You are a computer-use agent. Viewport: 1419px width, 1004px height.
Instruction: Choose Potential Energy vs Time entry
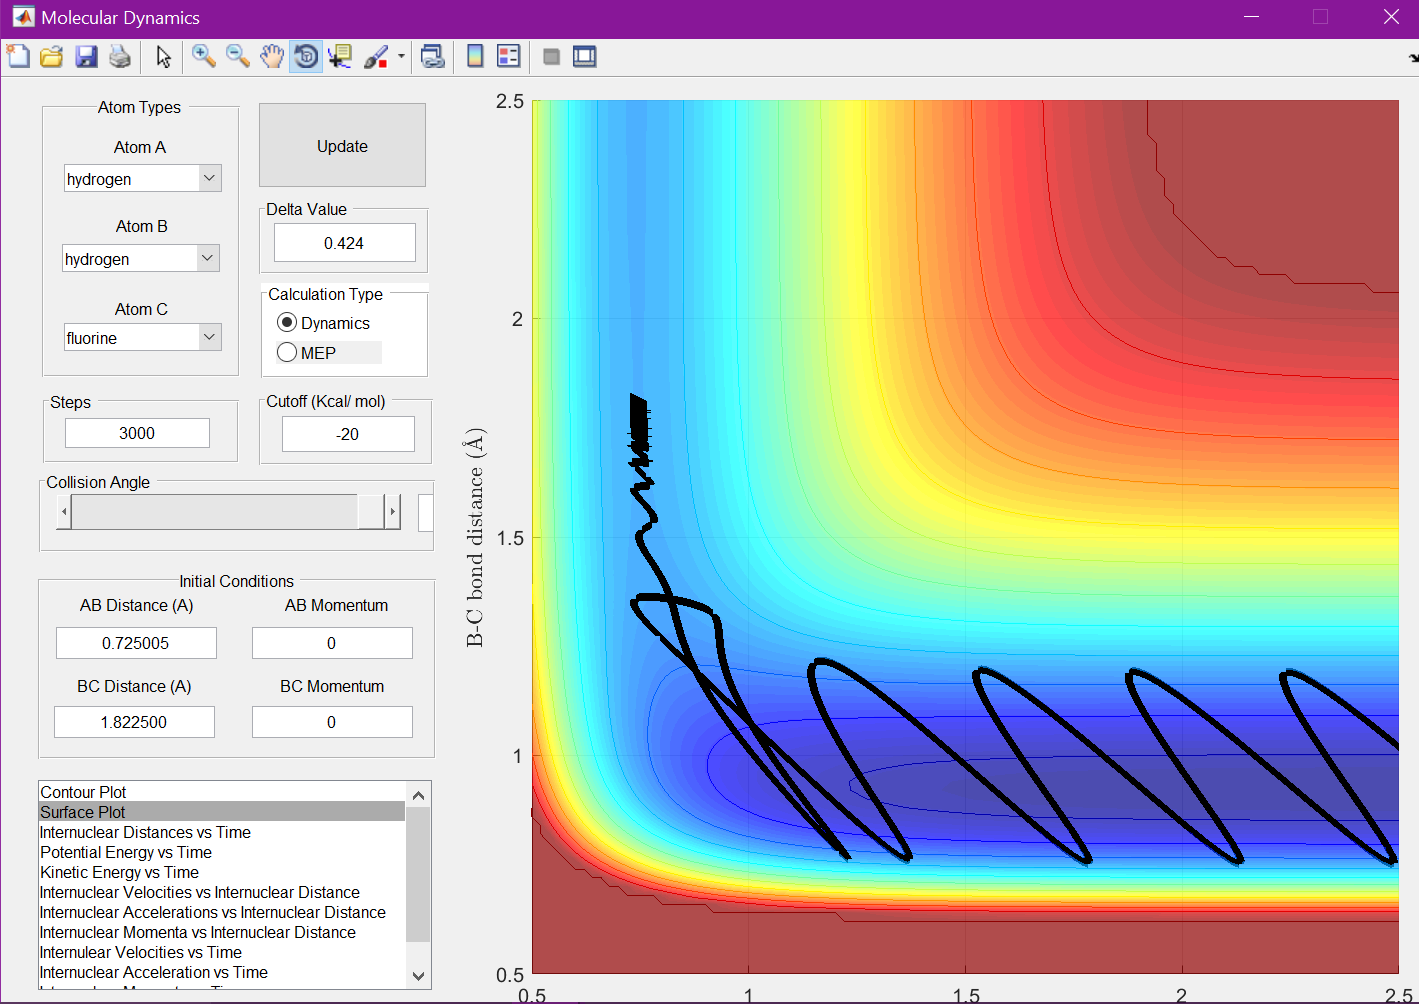coord(126,852)
